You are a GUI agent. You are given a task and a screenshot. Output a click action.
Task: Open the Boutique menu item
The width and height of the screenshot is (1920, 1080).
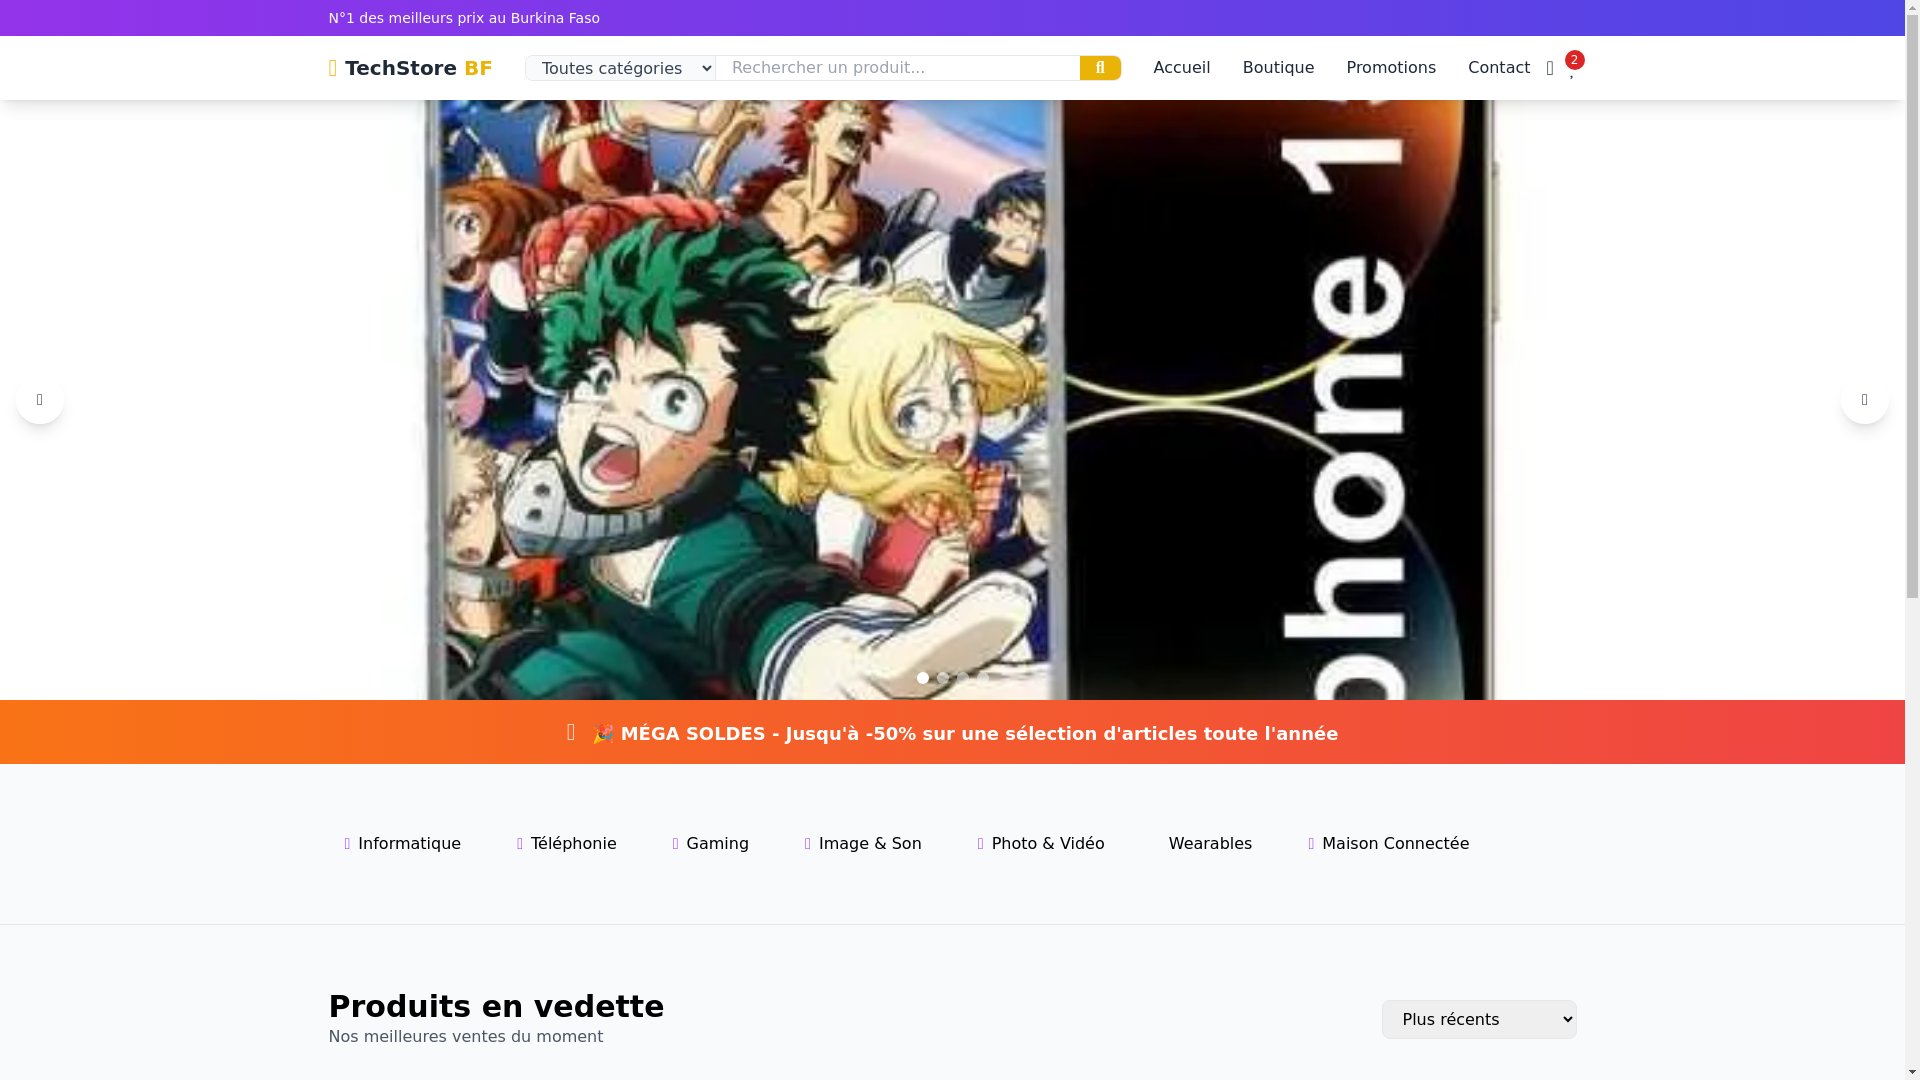pyautogui.click(x=1278, y=68)
